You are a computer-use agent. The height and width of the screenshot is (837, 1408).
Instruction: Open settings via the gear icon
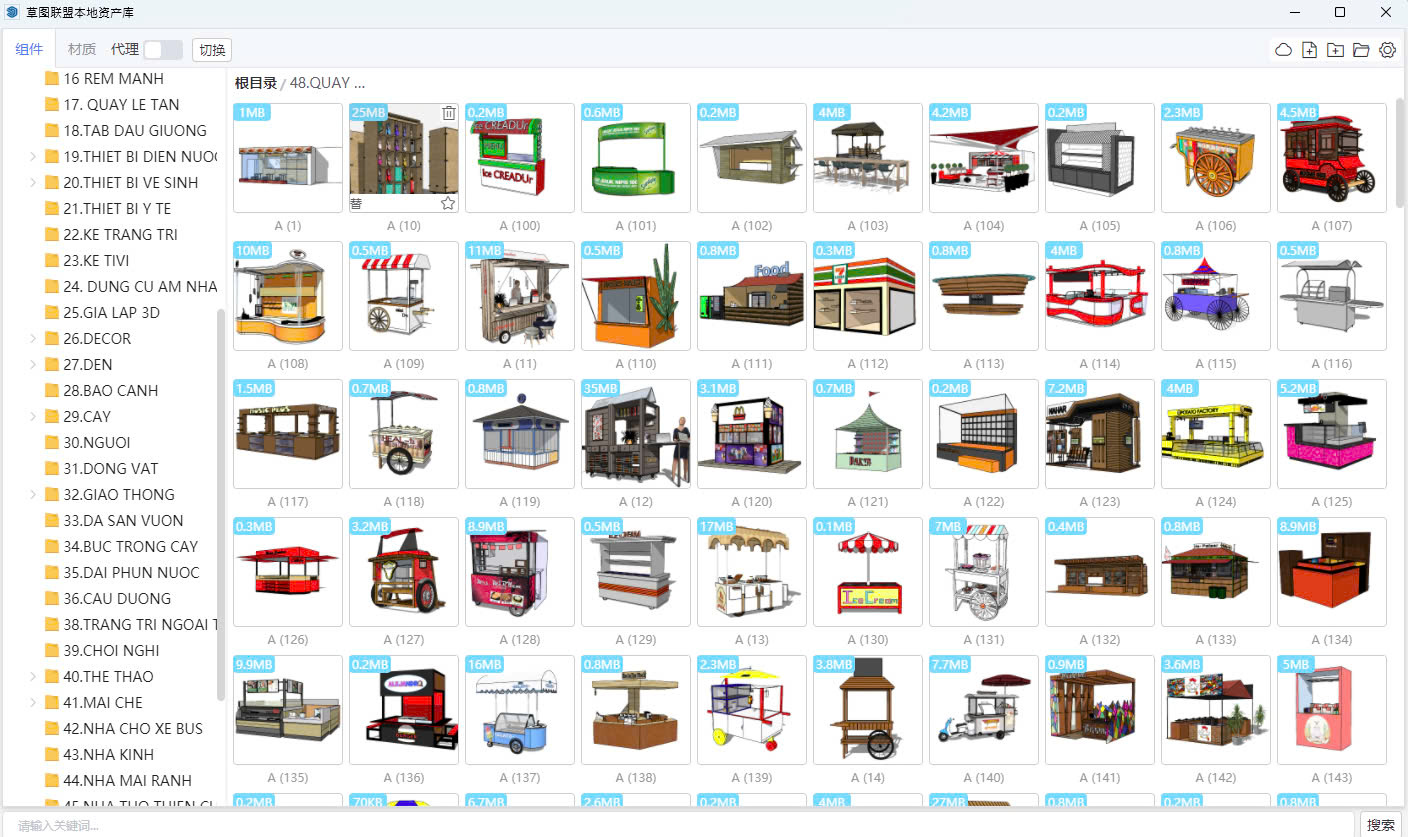[x=1387, y=50]
